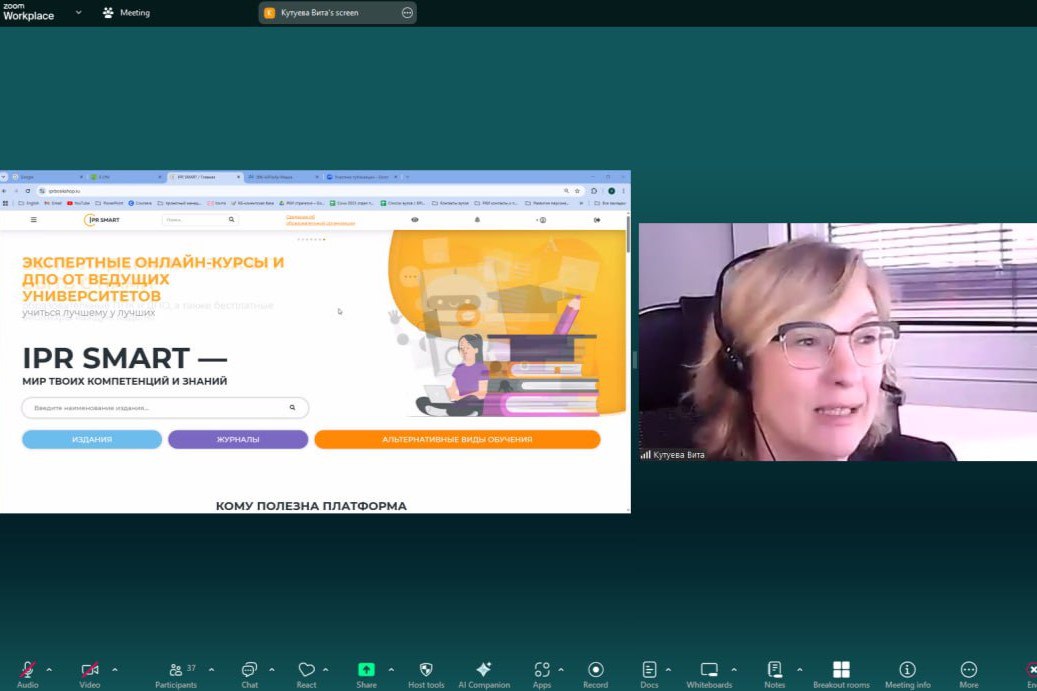Click the React heart icon
1037x691 pixels.
pos(306,670)
